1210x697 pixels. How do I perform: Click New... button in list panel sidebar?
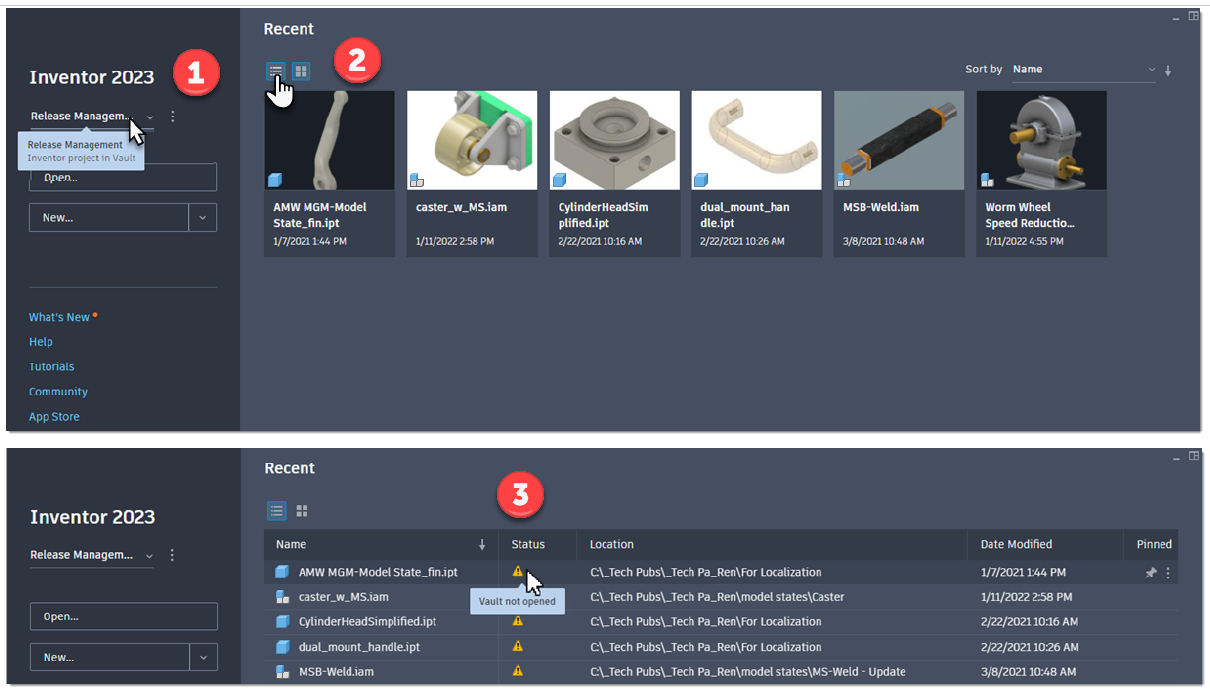tap(109, 657)
